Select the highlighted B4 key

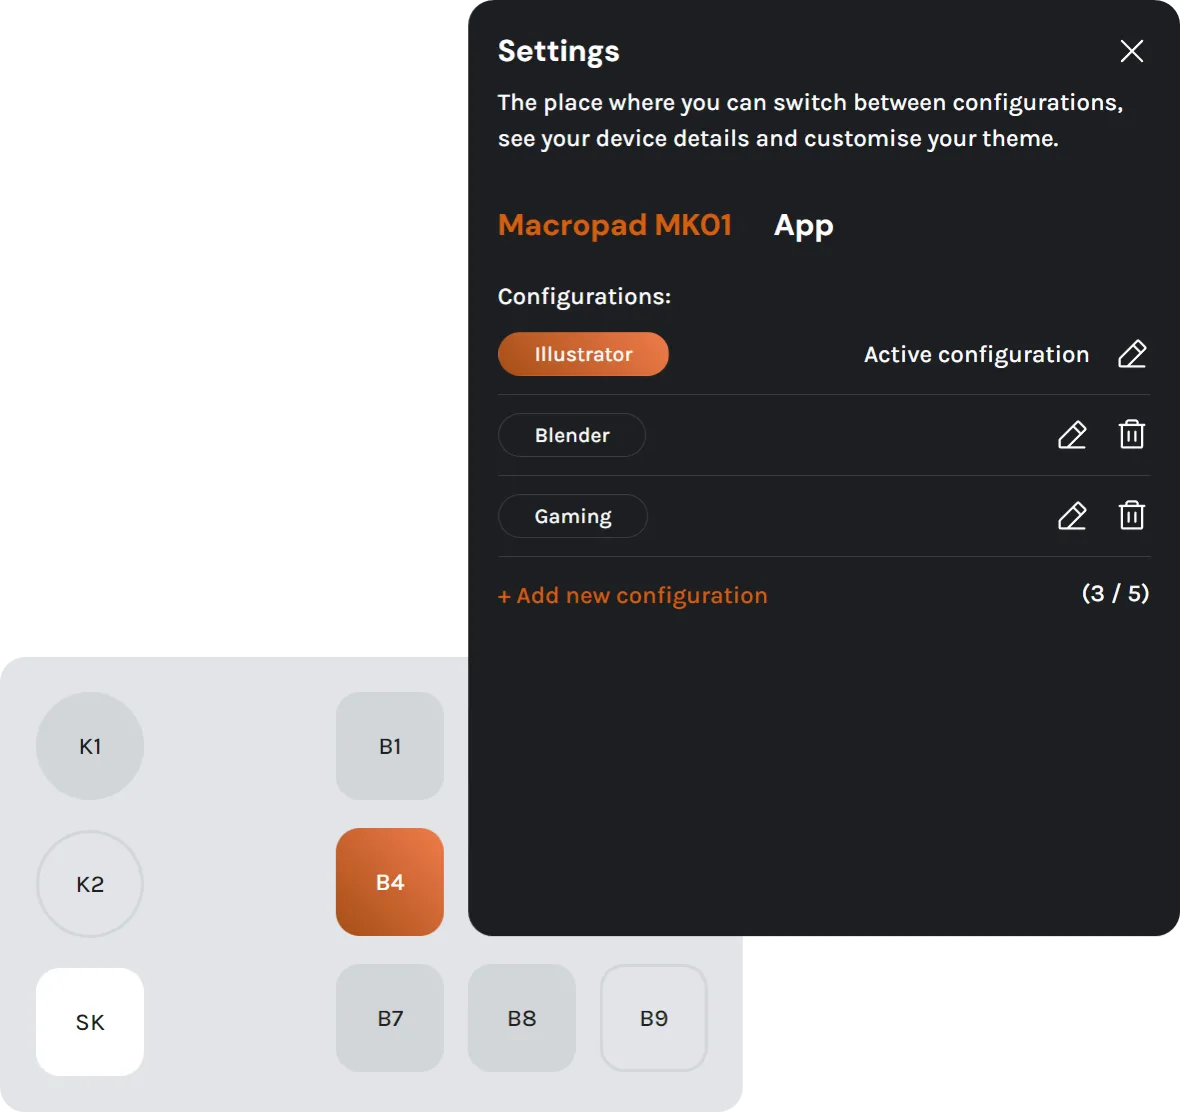[x=389, y=882]
